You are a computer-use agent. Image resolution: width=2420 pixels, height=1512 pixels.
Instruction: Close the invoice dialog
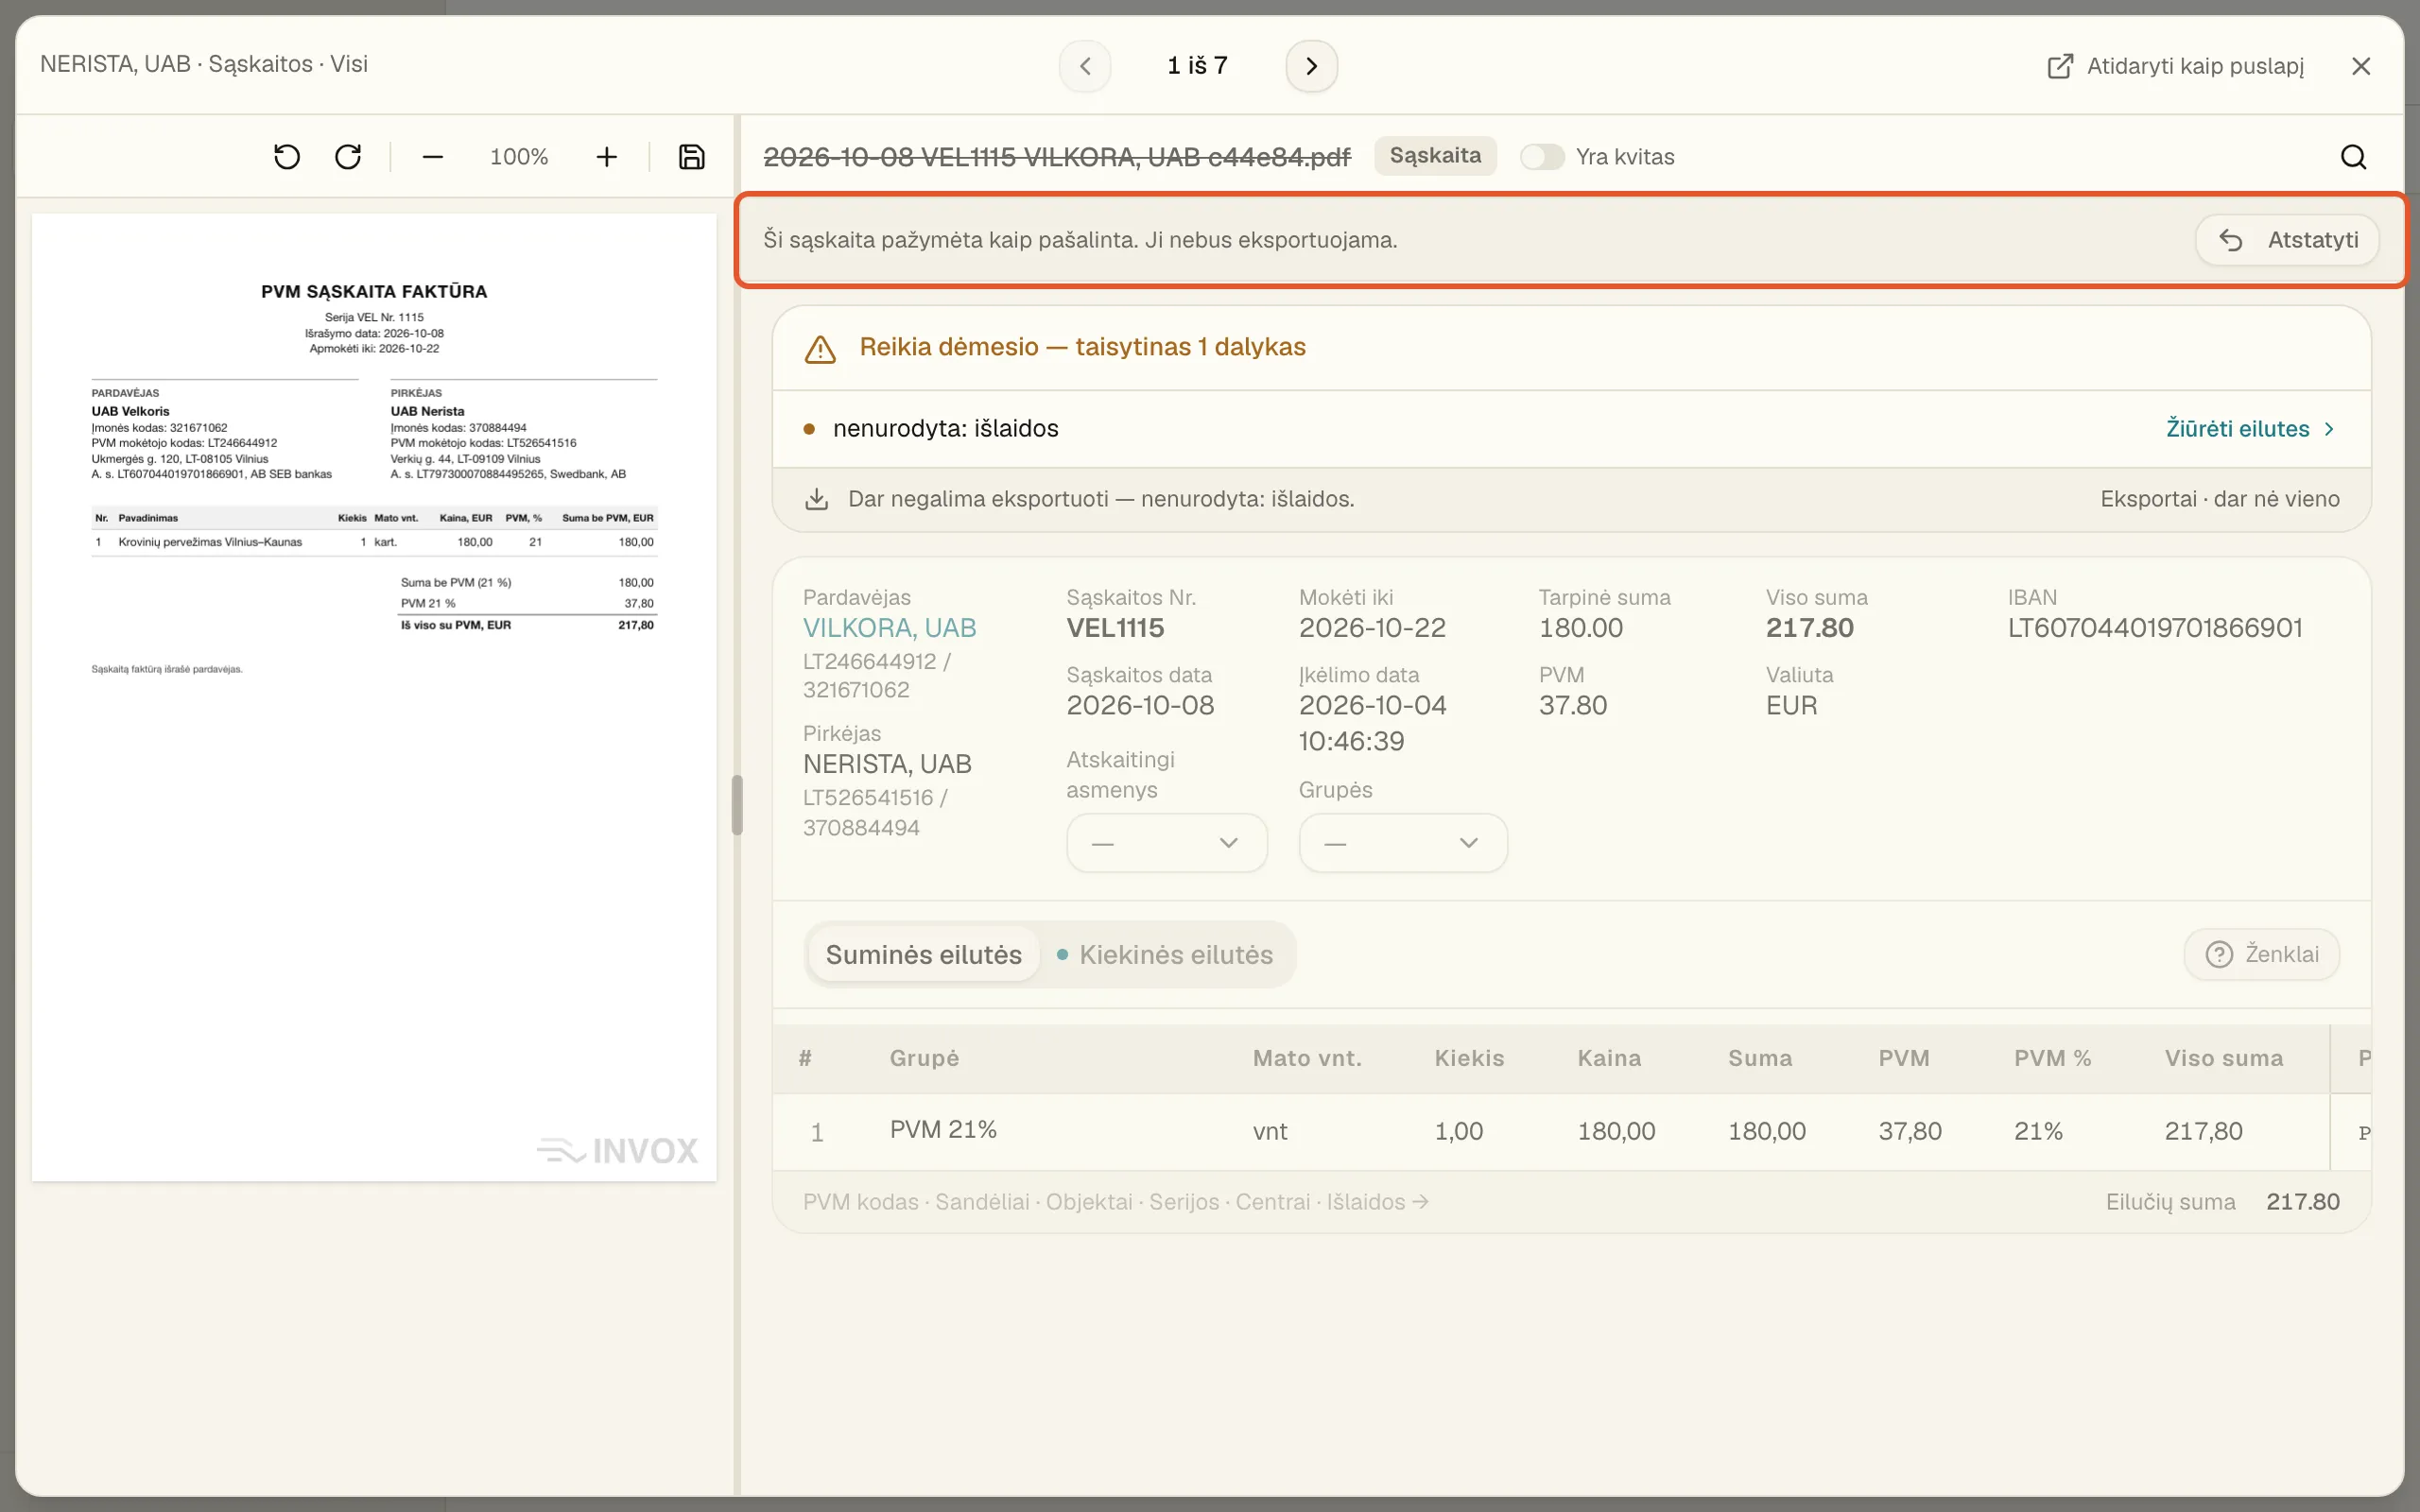[2361, 66]
